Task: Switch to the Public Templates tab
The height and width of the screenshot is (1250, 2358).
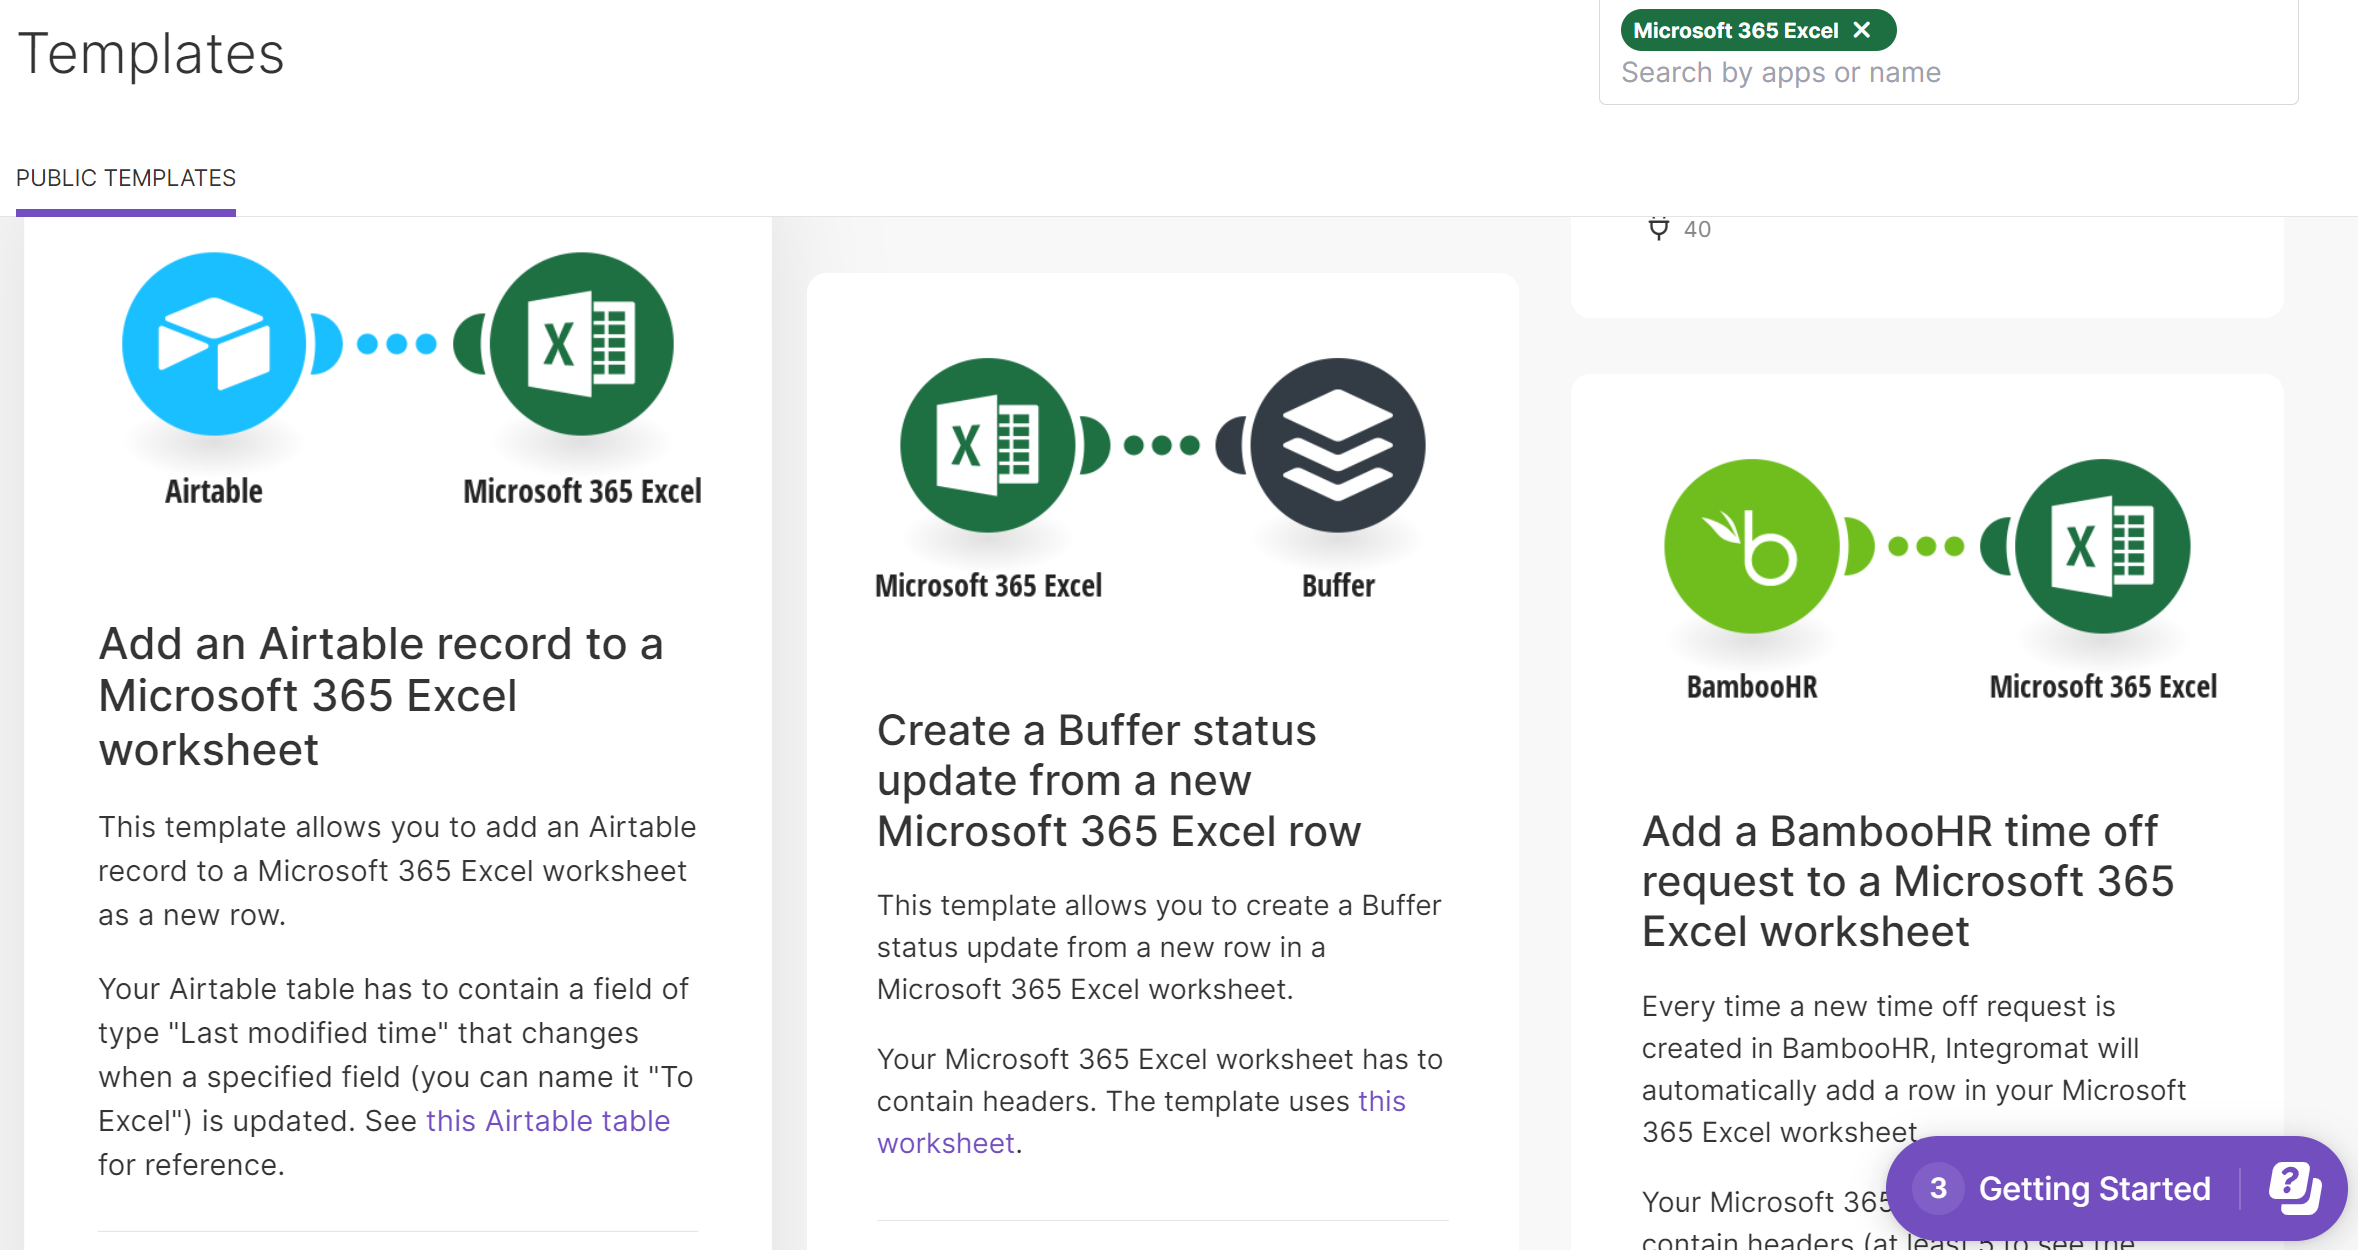Action: [126, 178]
